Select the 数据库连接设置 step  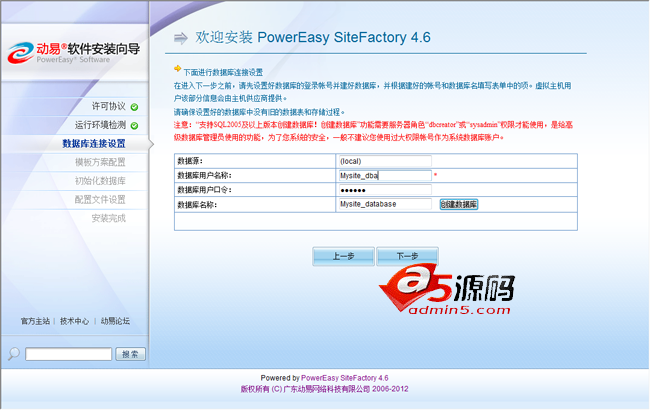click(x=94, y=143)
